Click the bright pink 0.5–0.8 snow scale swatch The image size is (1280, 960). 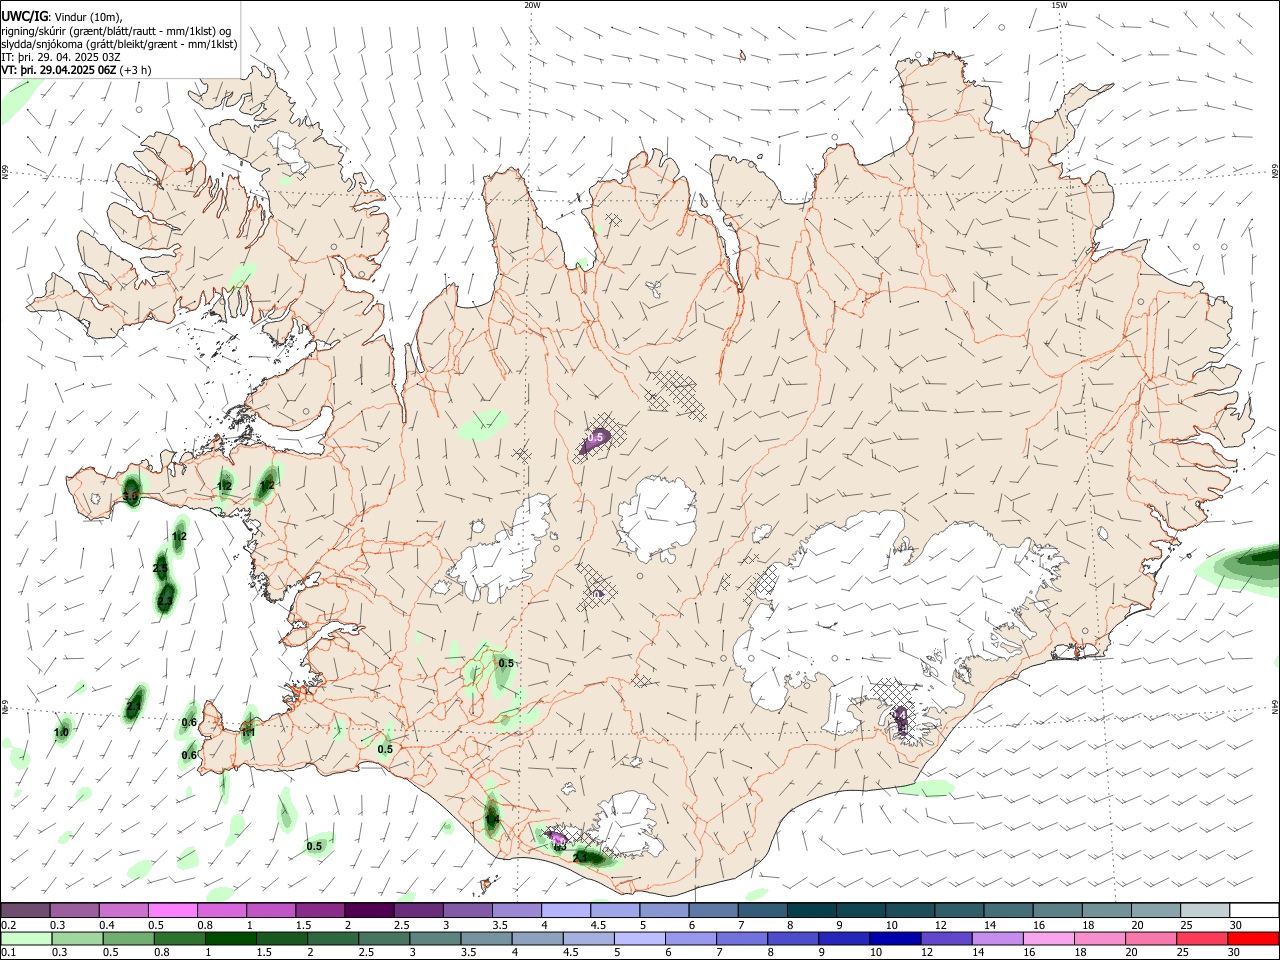[172, 910]
